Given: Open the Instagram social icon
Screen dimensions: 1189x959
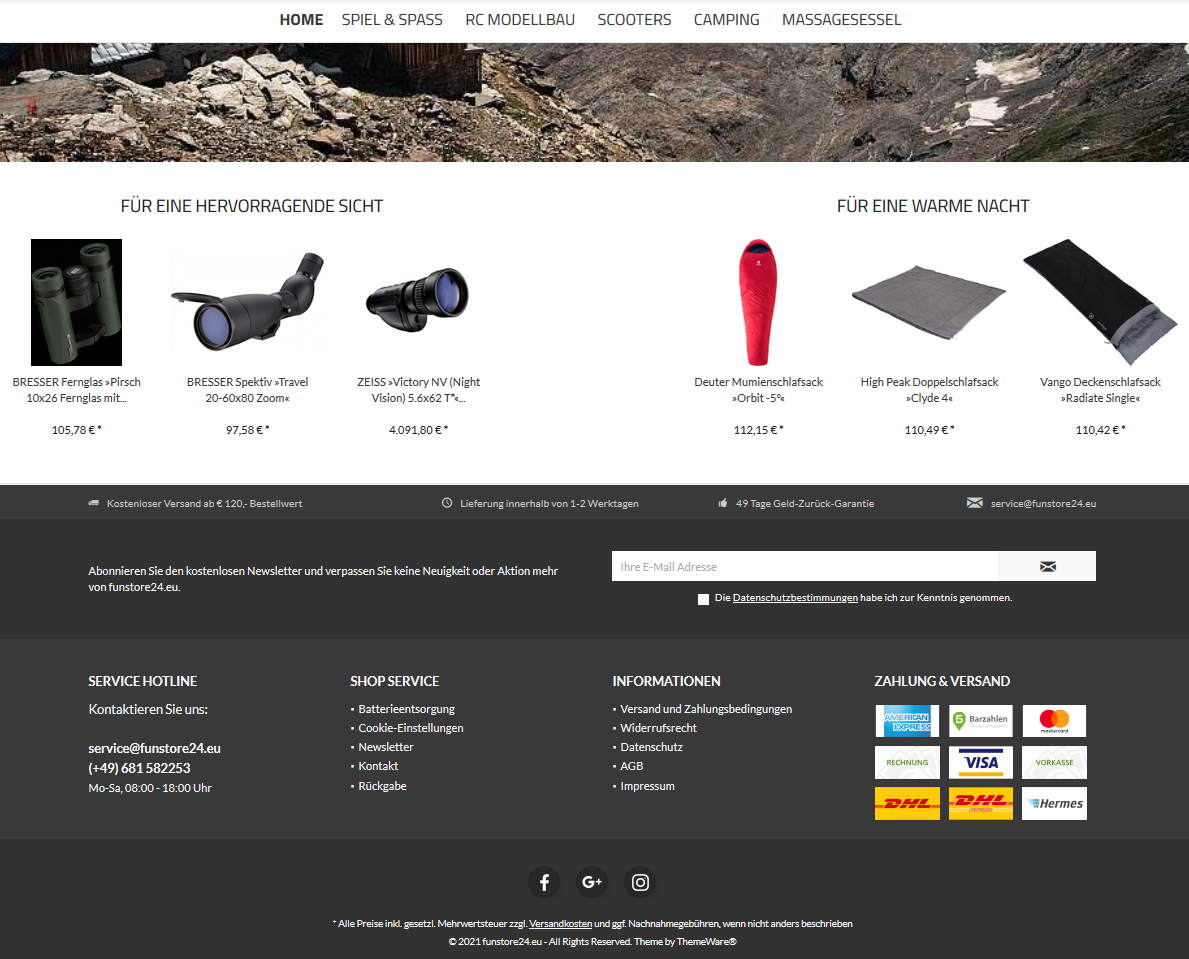Looking at the screenshot, I should coord(640,882).
